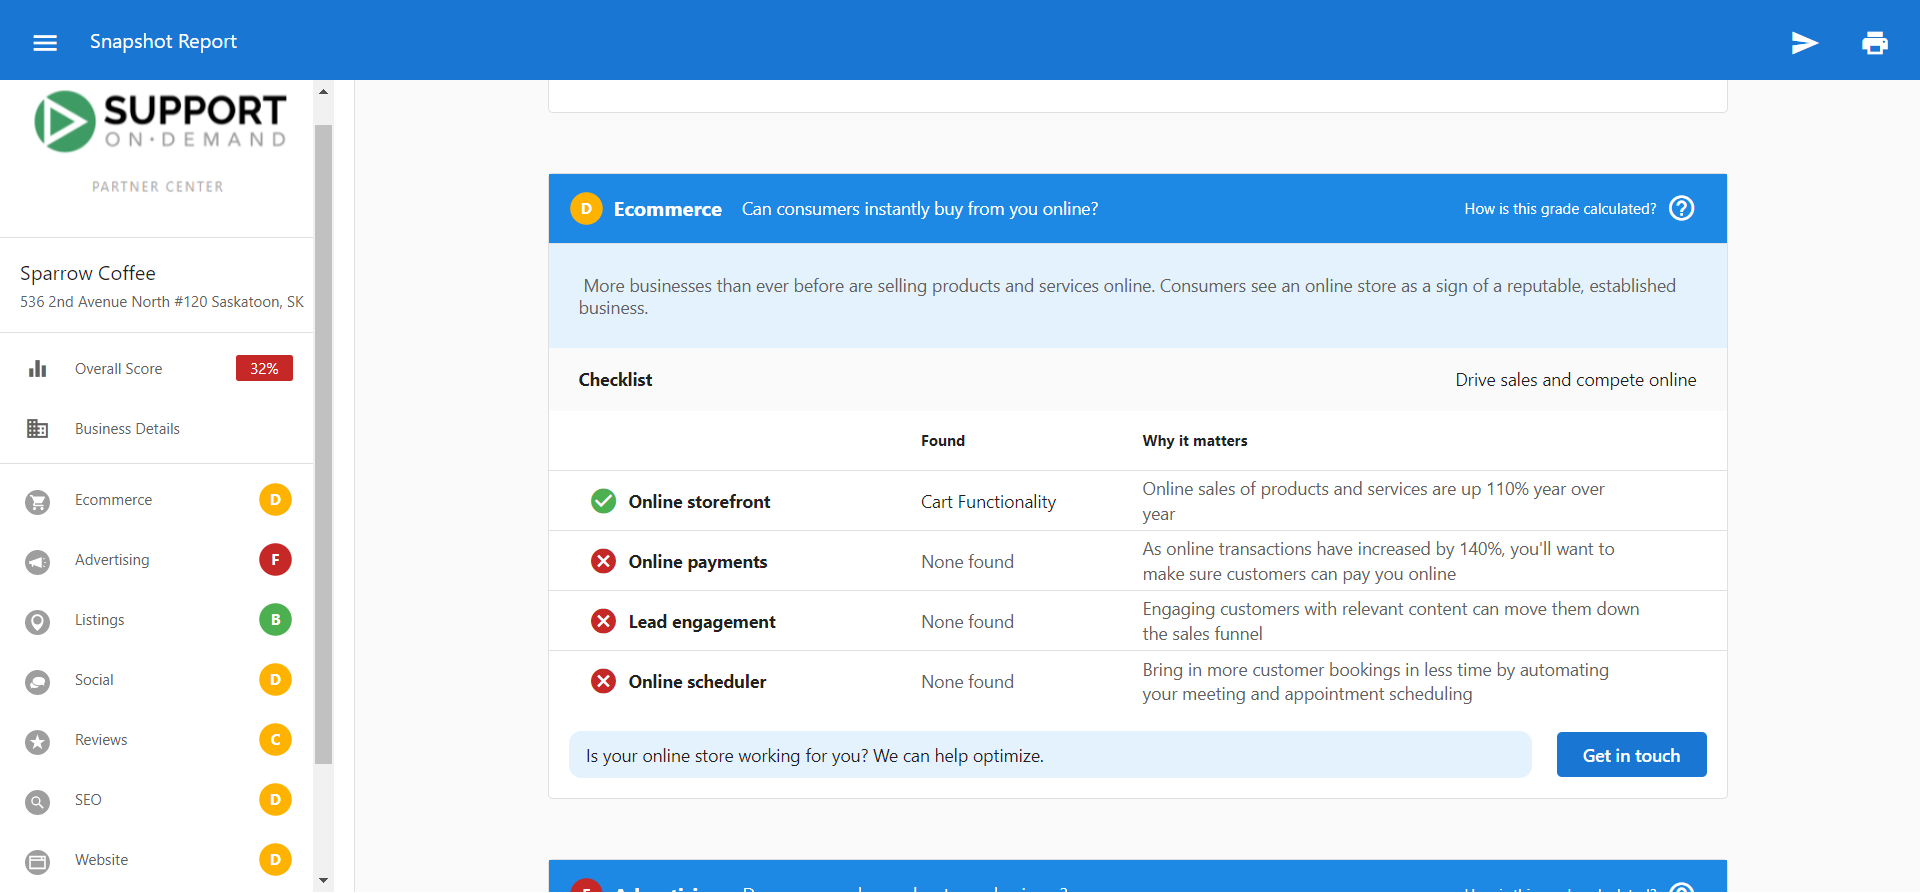Click the 32% overall score badge
Viewport: 1920px width, 893px height.
click(264, 368)
